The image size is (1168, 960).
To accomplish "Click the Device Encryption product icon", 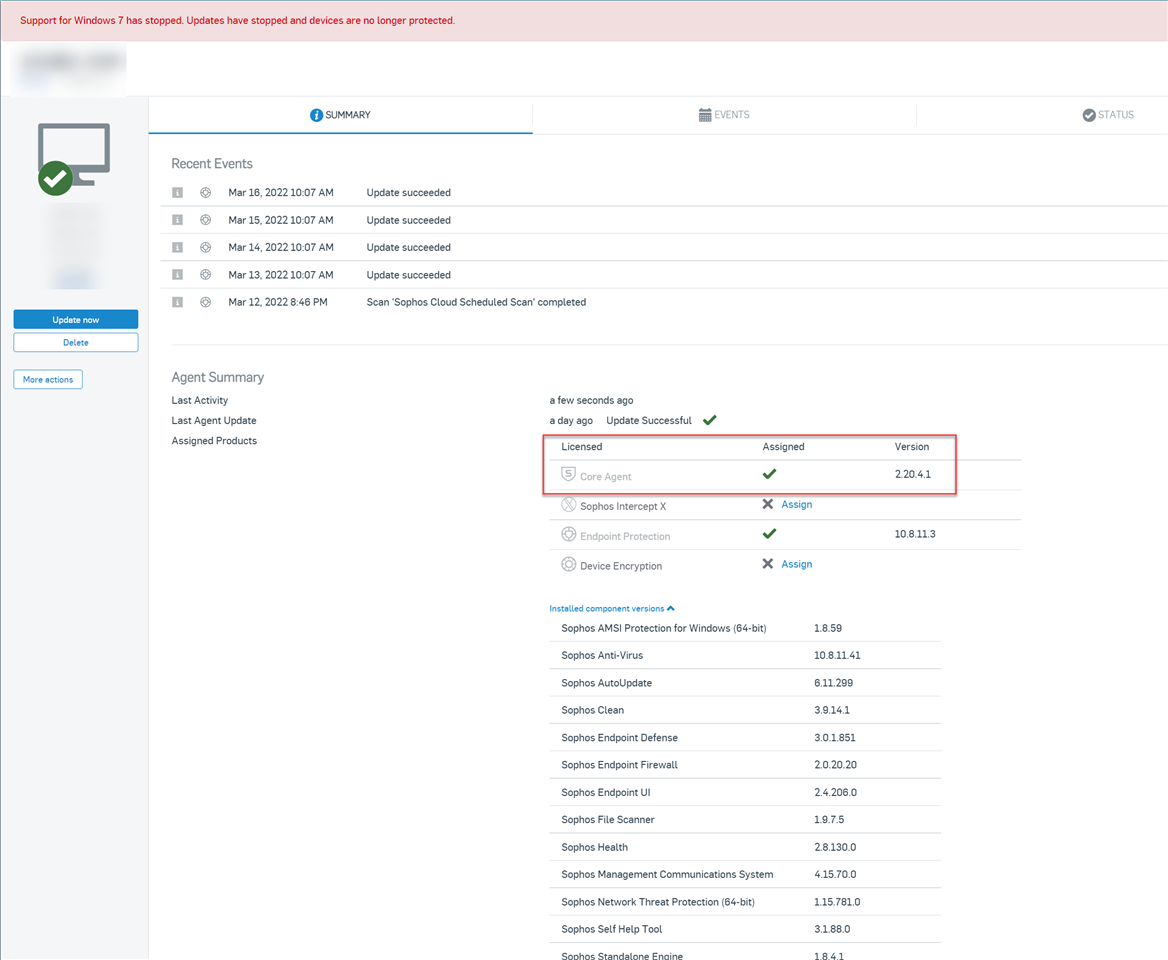I will tap(568, 565).
